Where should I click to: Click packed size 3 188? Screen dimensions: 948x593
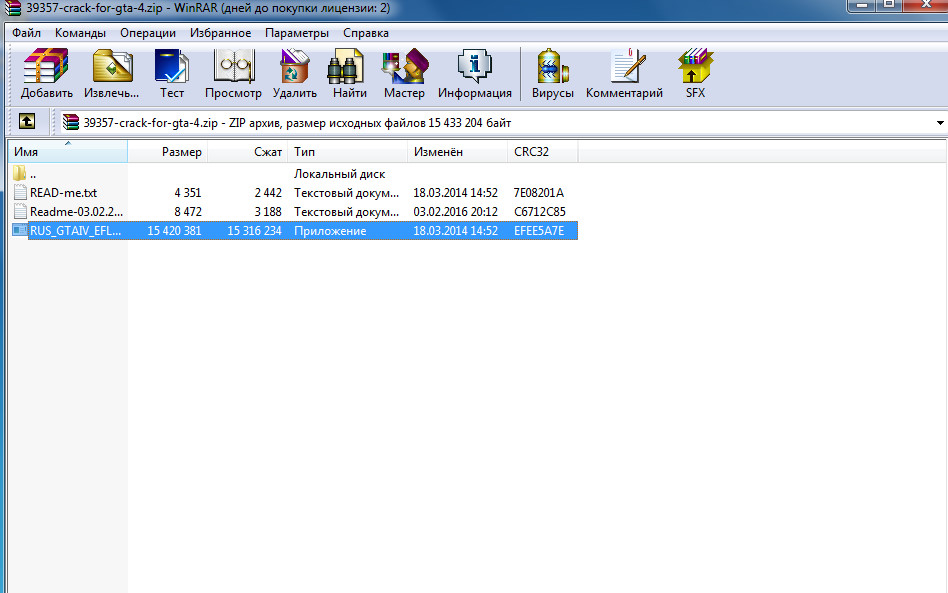268,212
